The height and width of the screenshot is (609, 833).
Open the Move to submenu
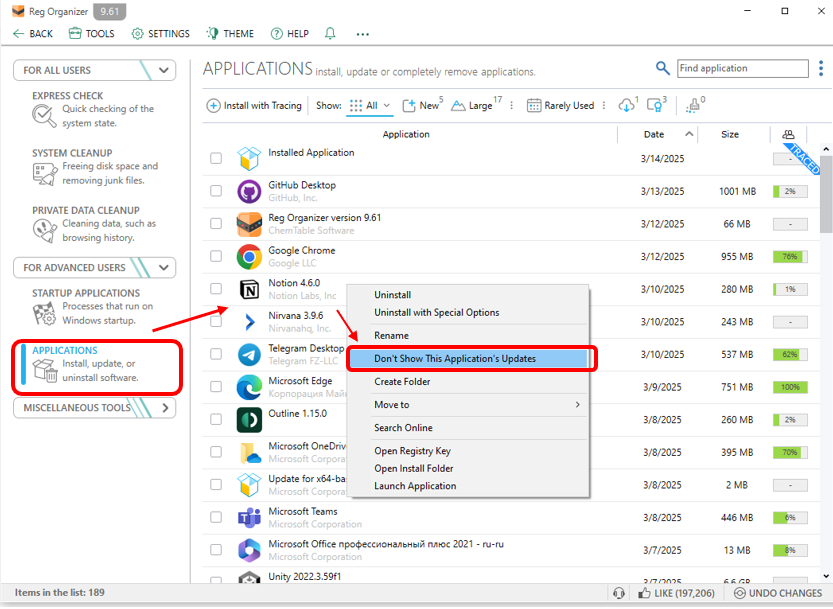pyautogui.click(x=468, y=405)
